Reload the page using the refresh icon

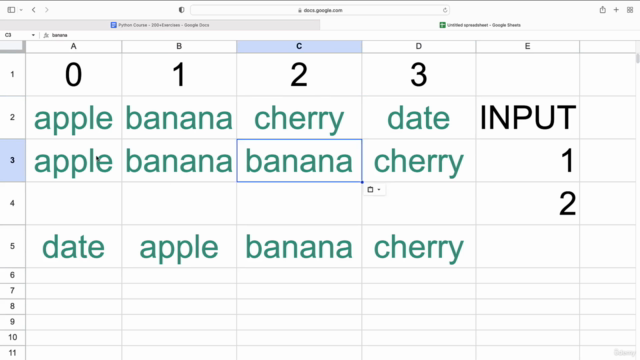(x=445, y=10)
